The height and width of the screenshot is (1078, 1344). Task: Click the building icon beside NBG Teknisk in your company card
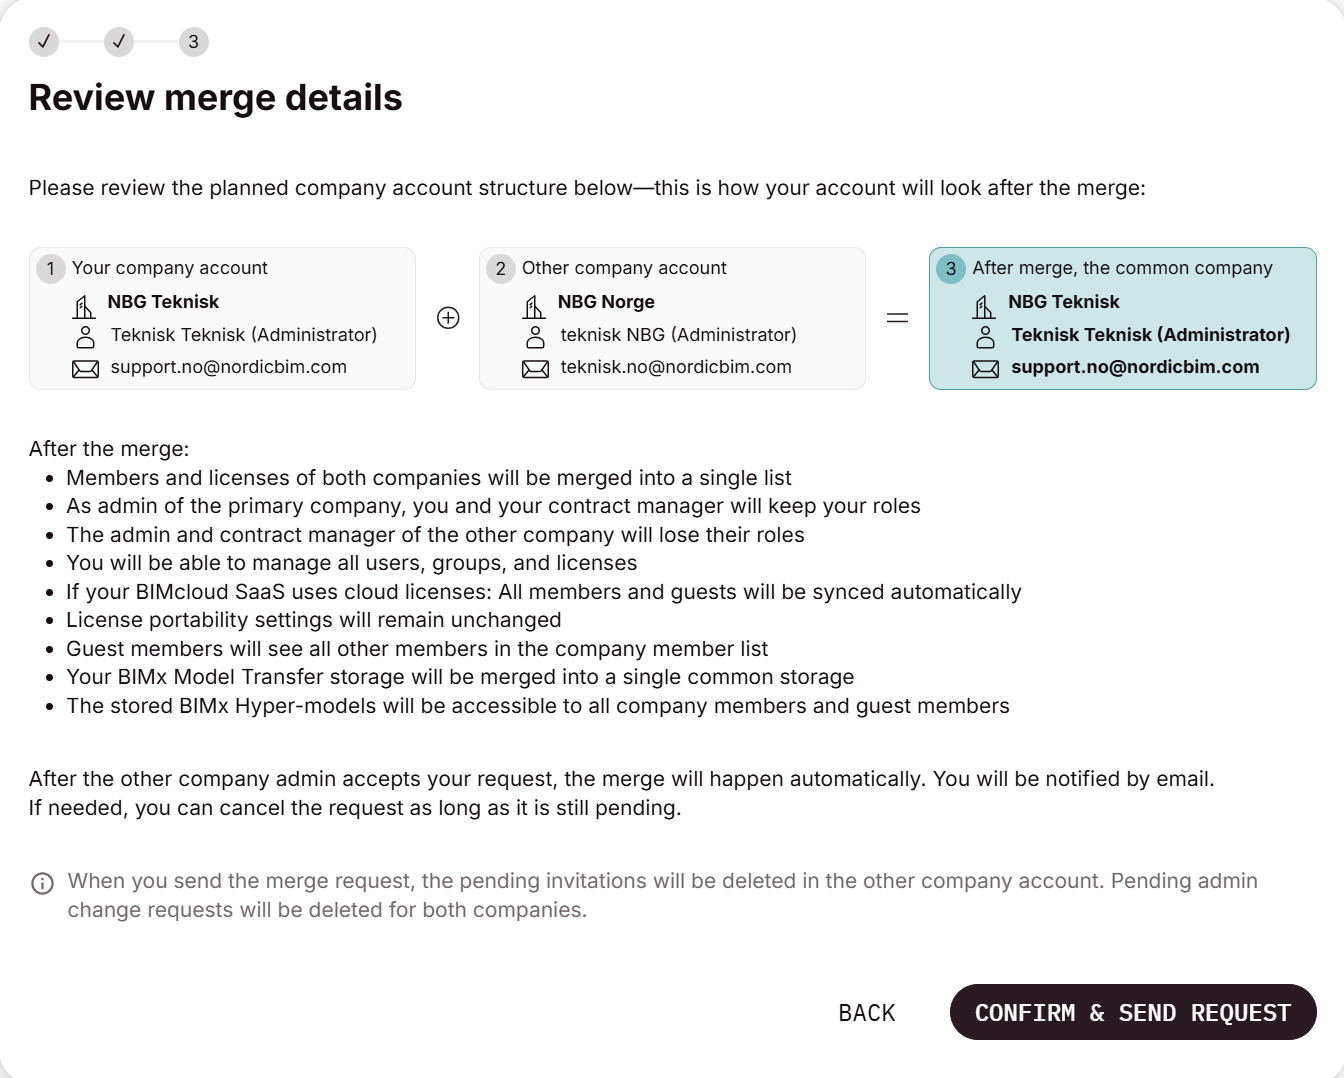click(x=85, y=305)
